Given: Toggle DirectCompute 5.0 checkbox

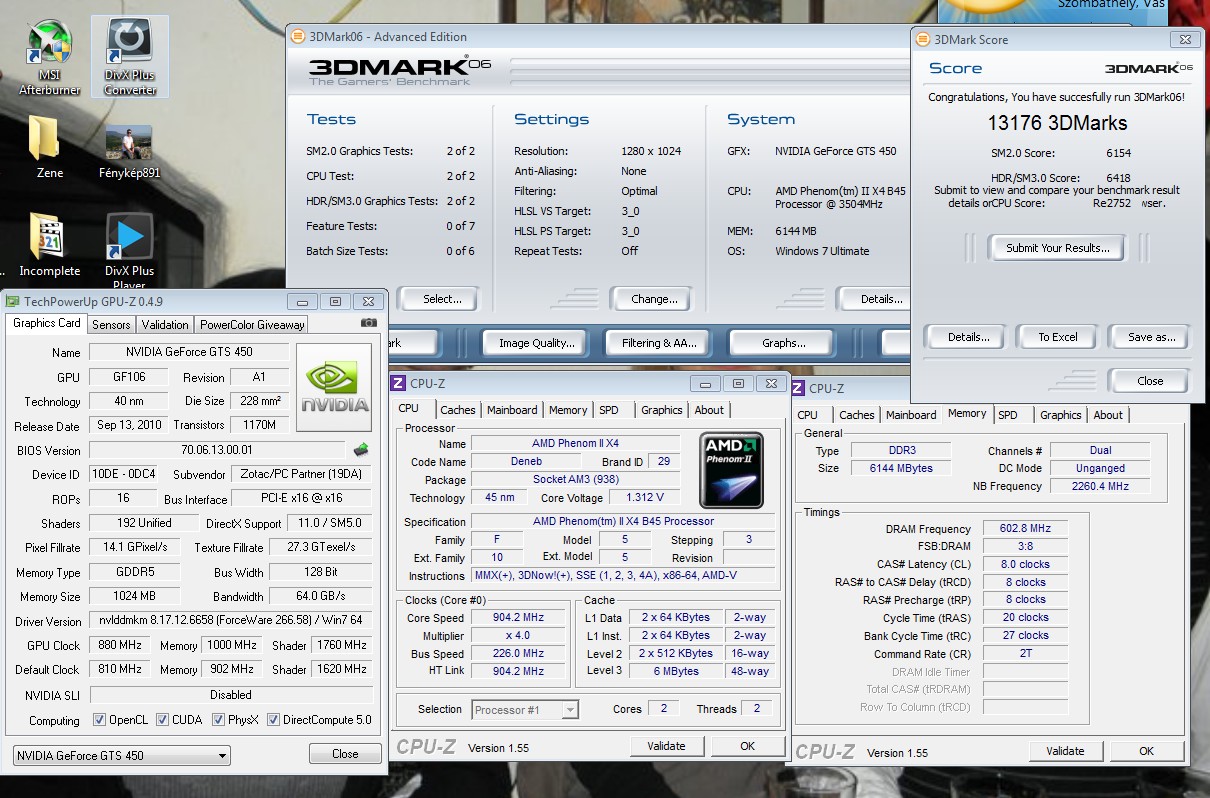Looking at the screenshot, I should click(273, 720).
